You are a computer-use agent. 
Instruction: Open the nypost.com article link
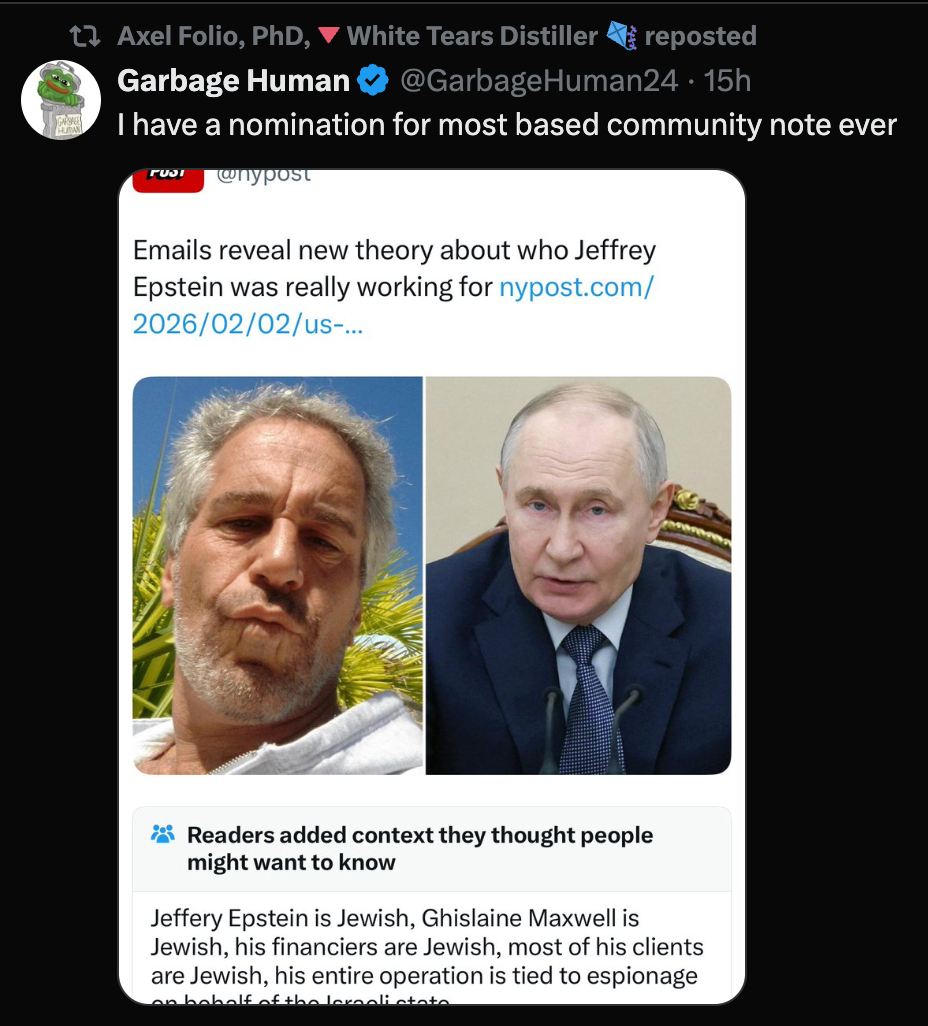point(575,287)
